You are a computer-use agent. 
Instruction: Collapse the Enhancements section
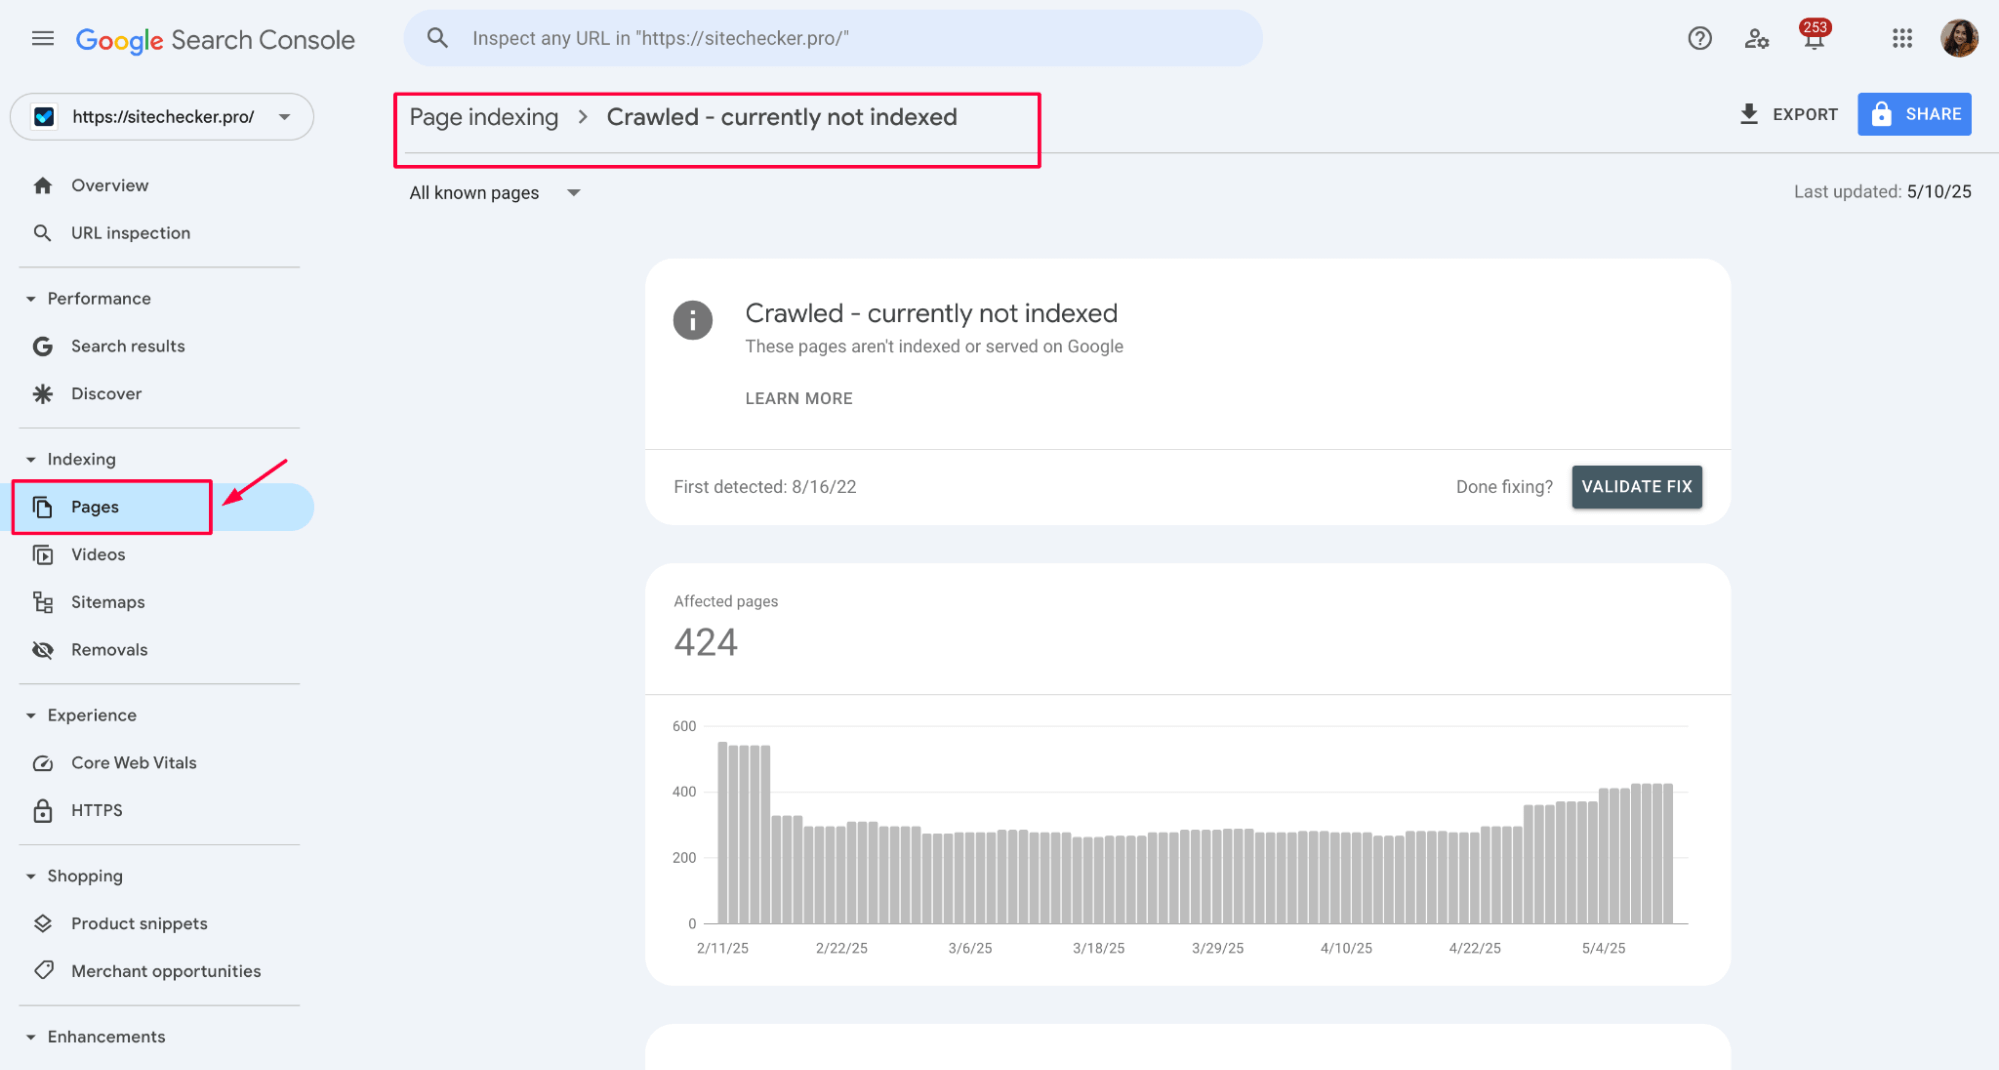tap(31, 1038)
